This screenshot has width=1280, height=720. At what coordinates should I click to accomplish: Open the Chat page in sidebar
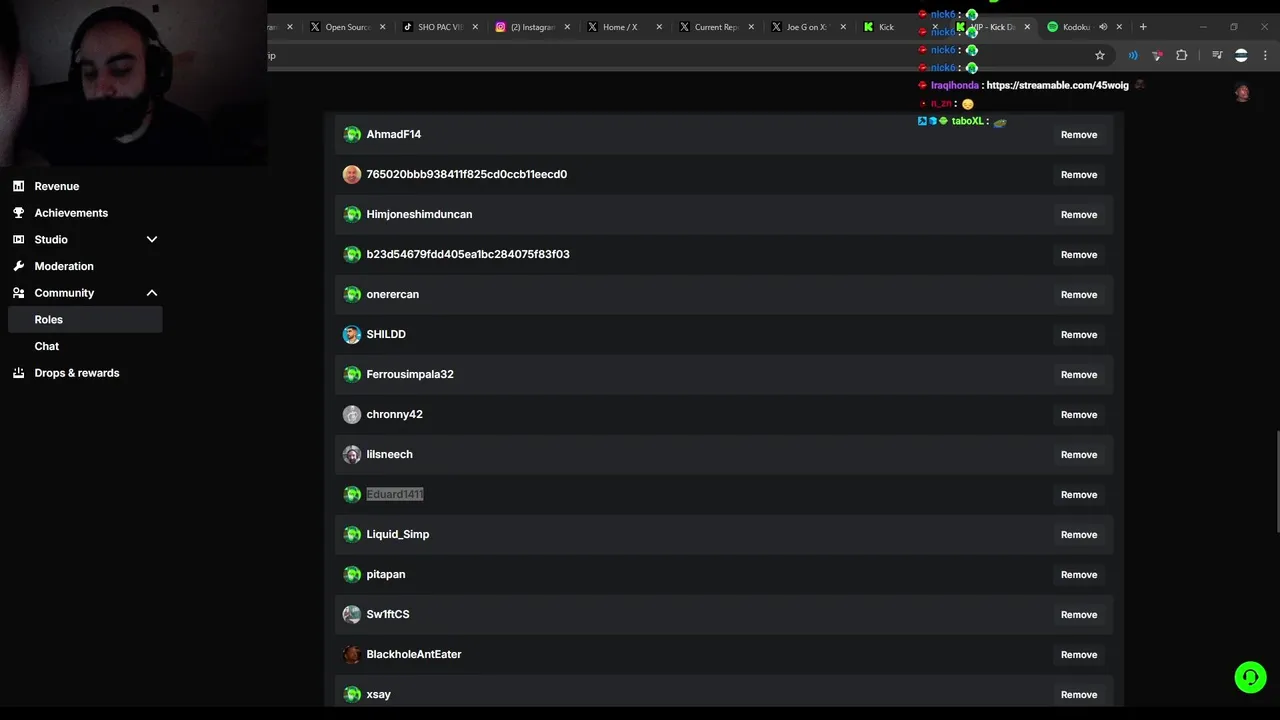pyautogui.click(x=47, y=346)
